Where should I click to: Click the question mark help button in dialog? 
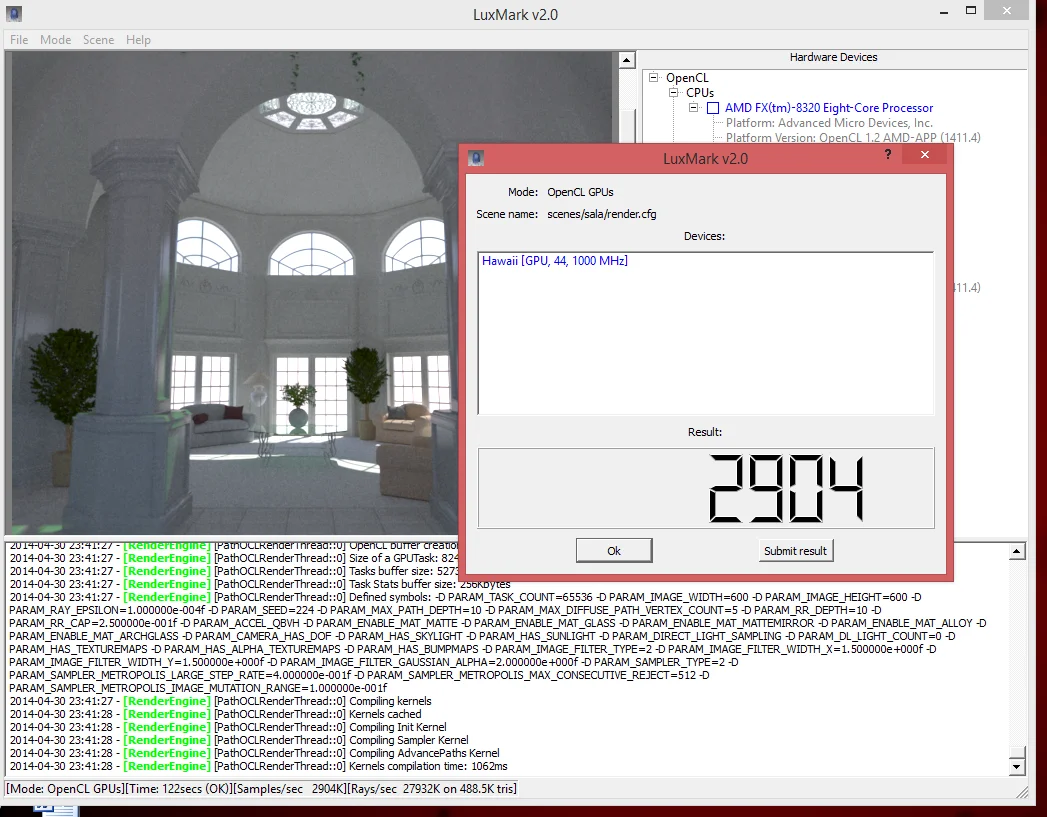click(x=887, y=154)
